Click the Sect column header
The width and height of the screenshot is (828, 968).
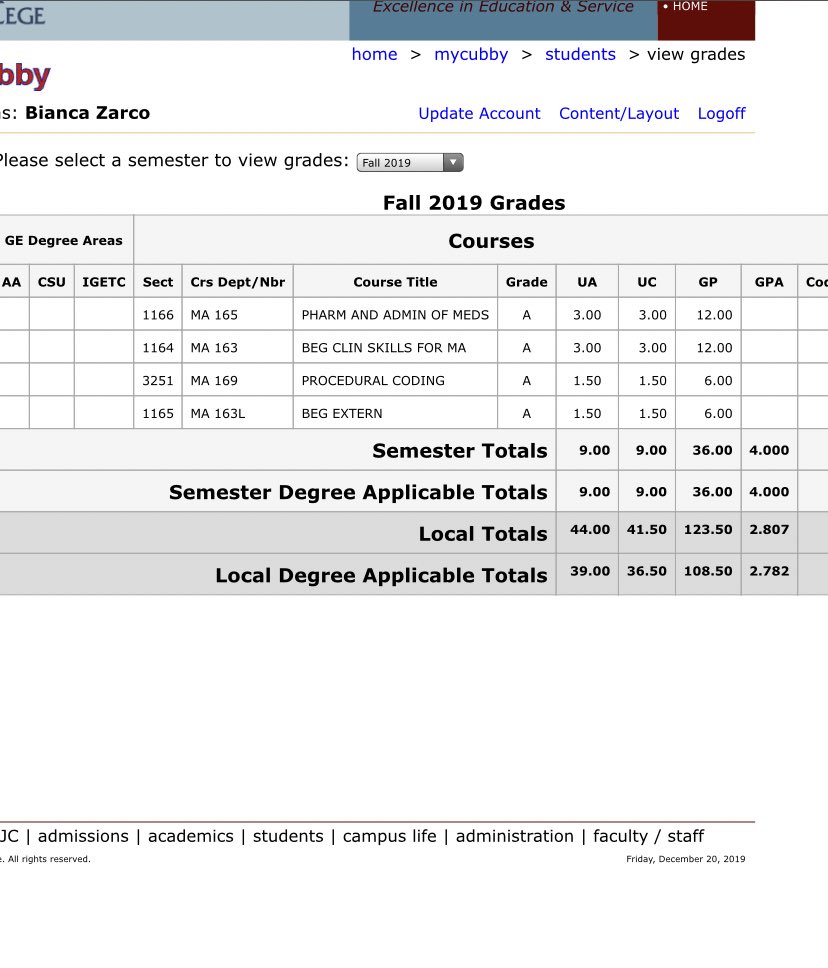(158, 282)
